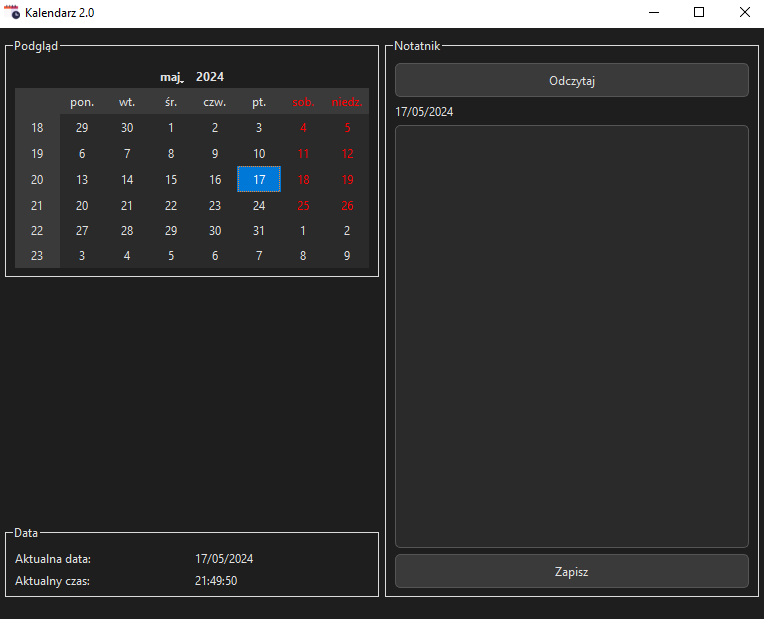Image resolution: width=764 pixels, height=619 pixels.
Task: Maximize the Kalendarz window
Action: [699, 12]
